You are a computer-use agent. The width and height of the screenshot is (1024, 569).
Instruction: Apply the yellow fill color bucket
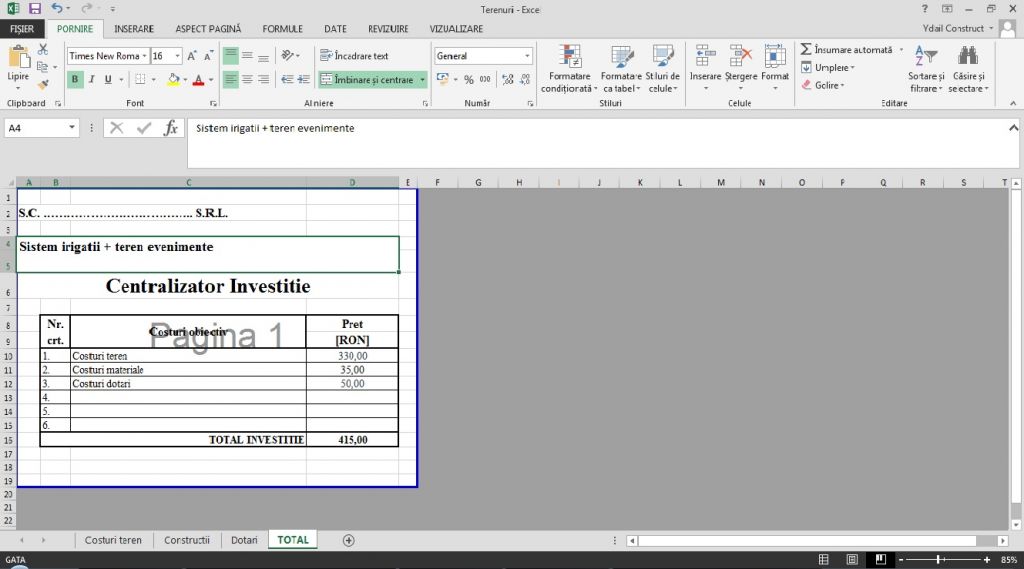(174, 80)
